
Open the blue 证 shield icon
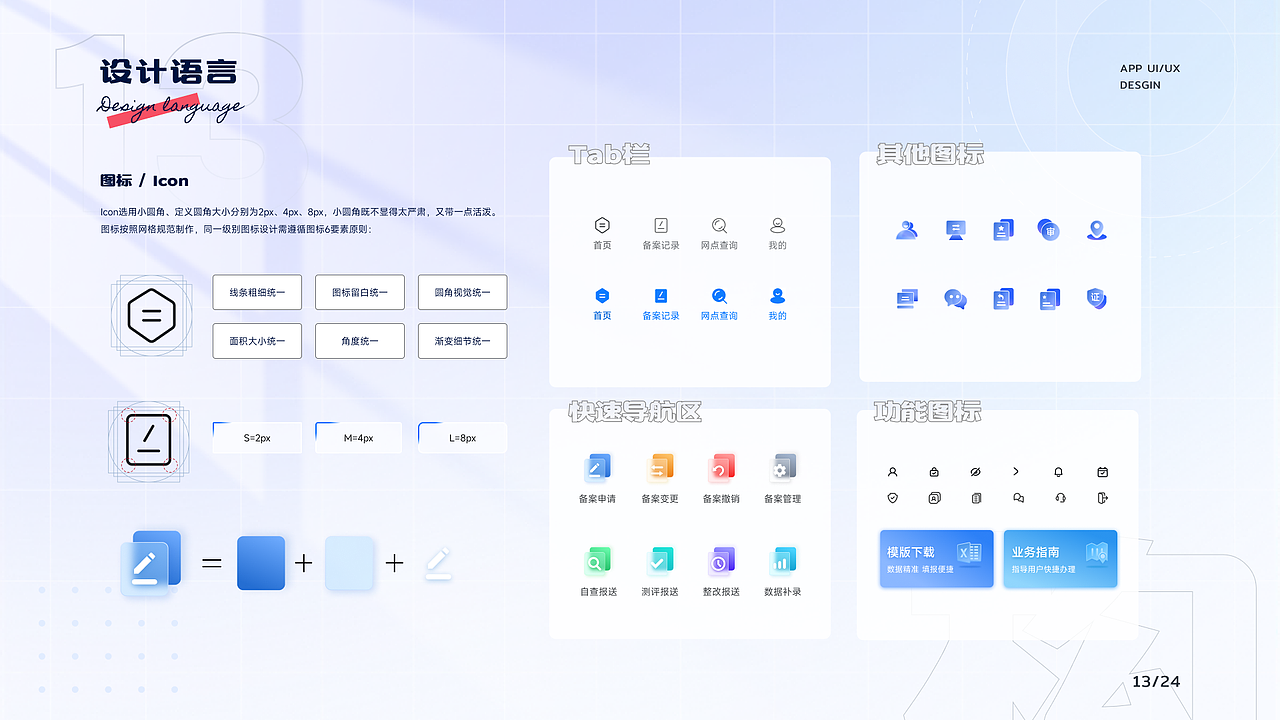[x=1097, y=298]
